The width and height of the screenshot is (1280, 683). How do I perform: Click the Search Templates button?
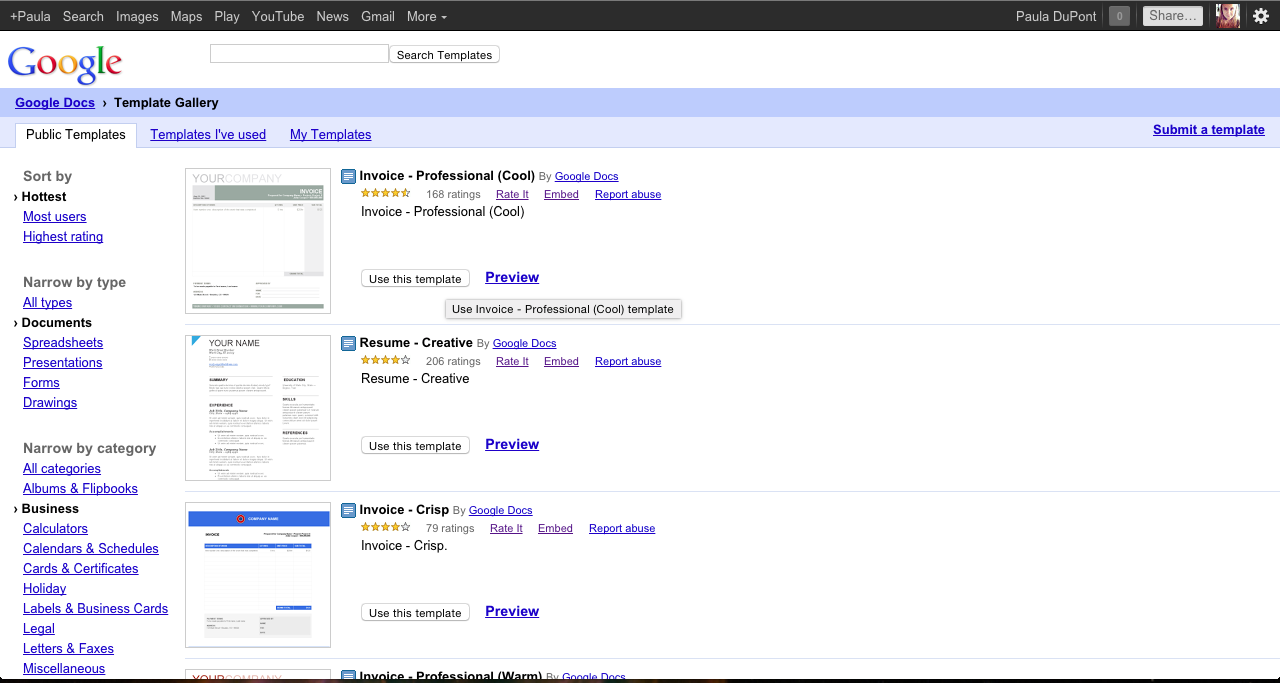pyautogui.click(x=444, y=55)
